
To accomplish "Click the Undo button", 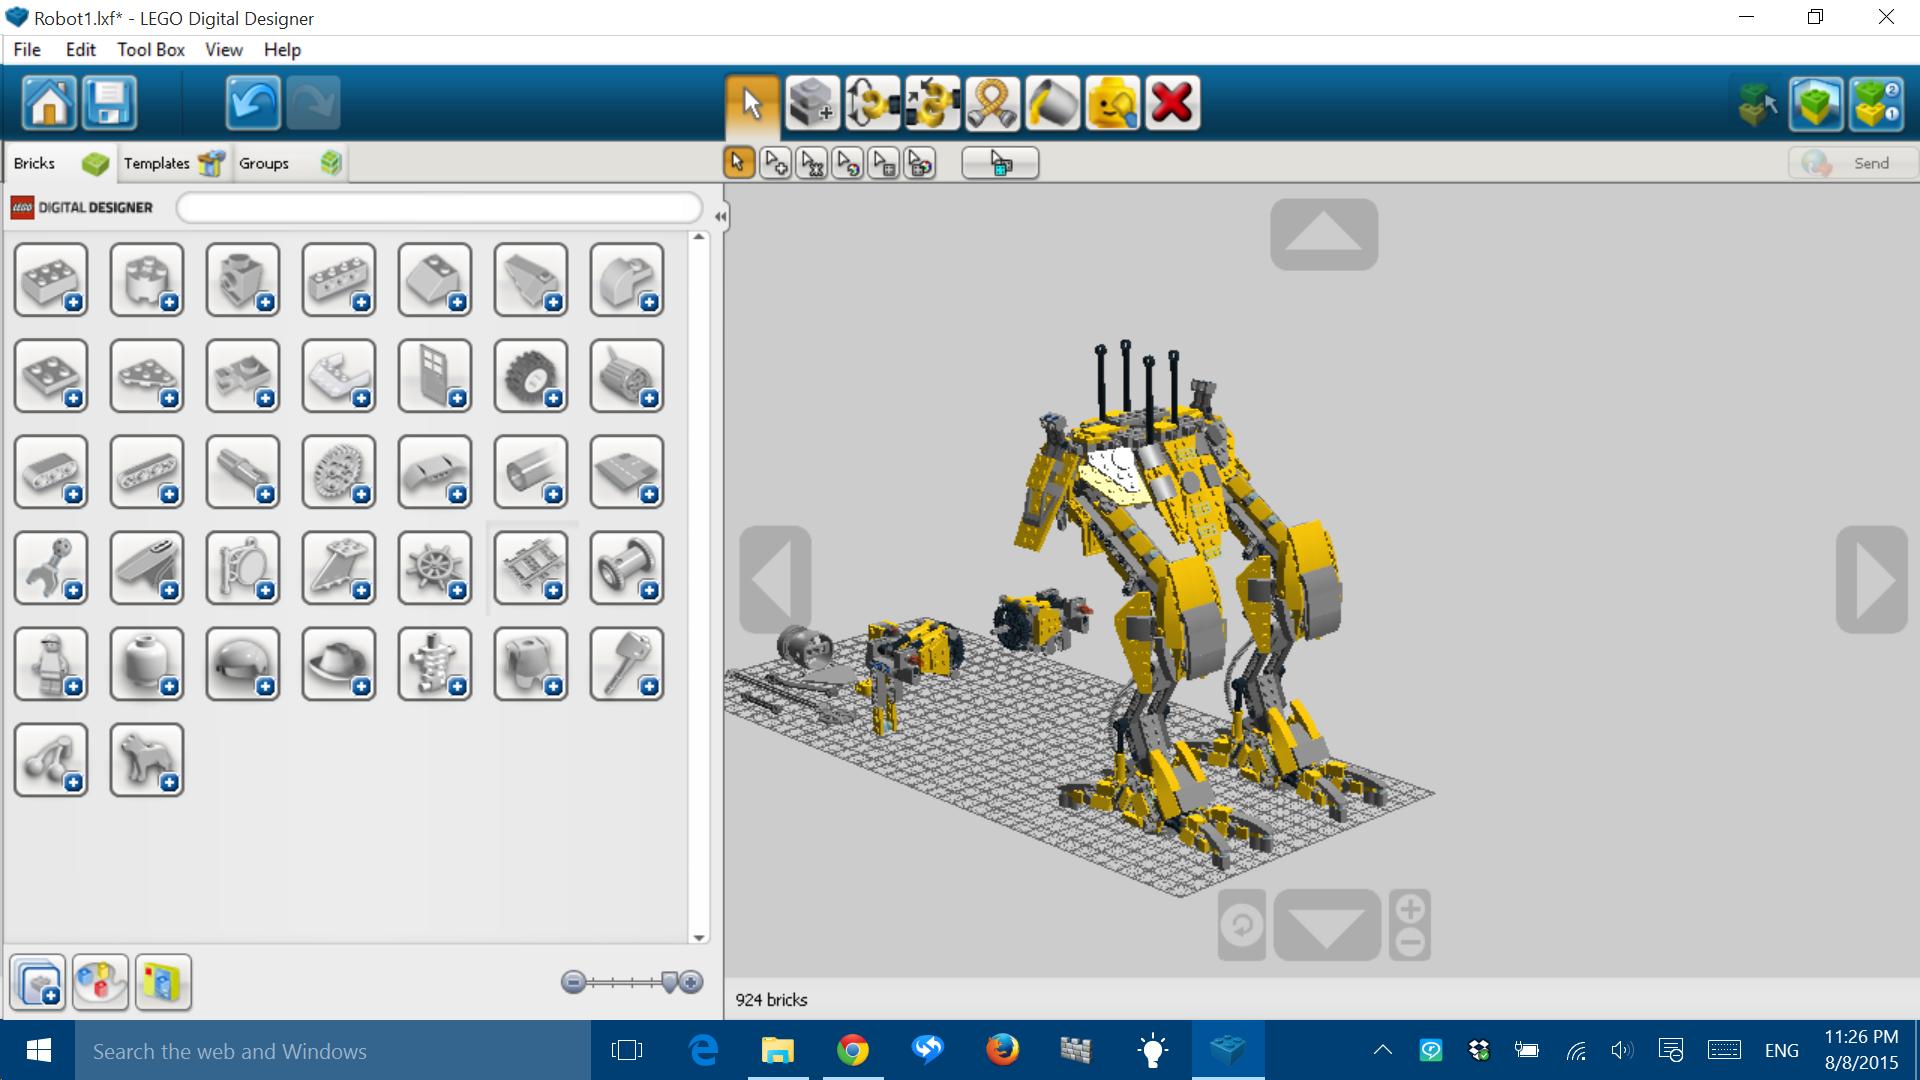I will pos(252,102).
